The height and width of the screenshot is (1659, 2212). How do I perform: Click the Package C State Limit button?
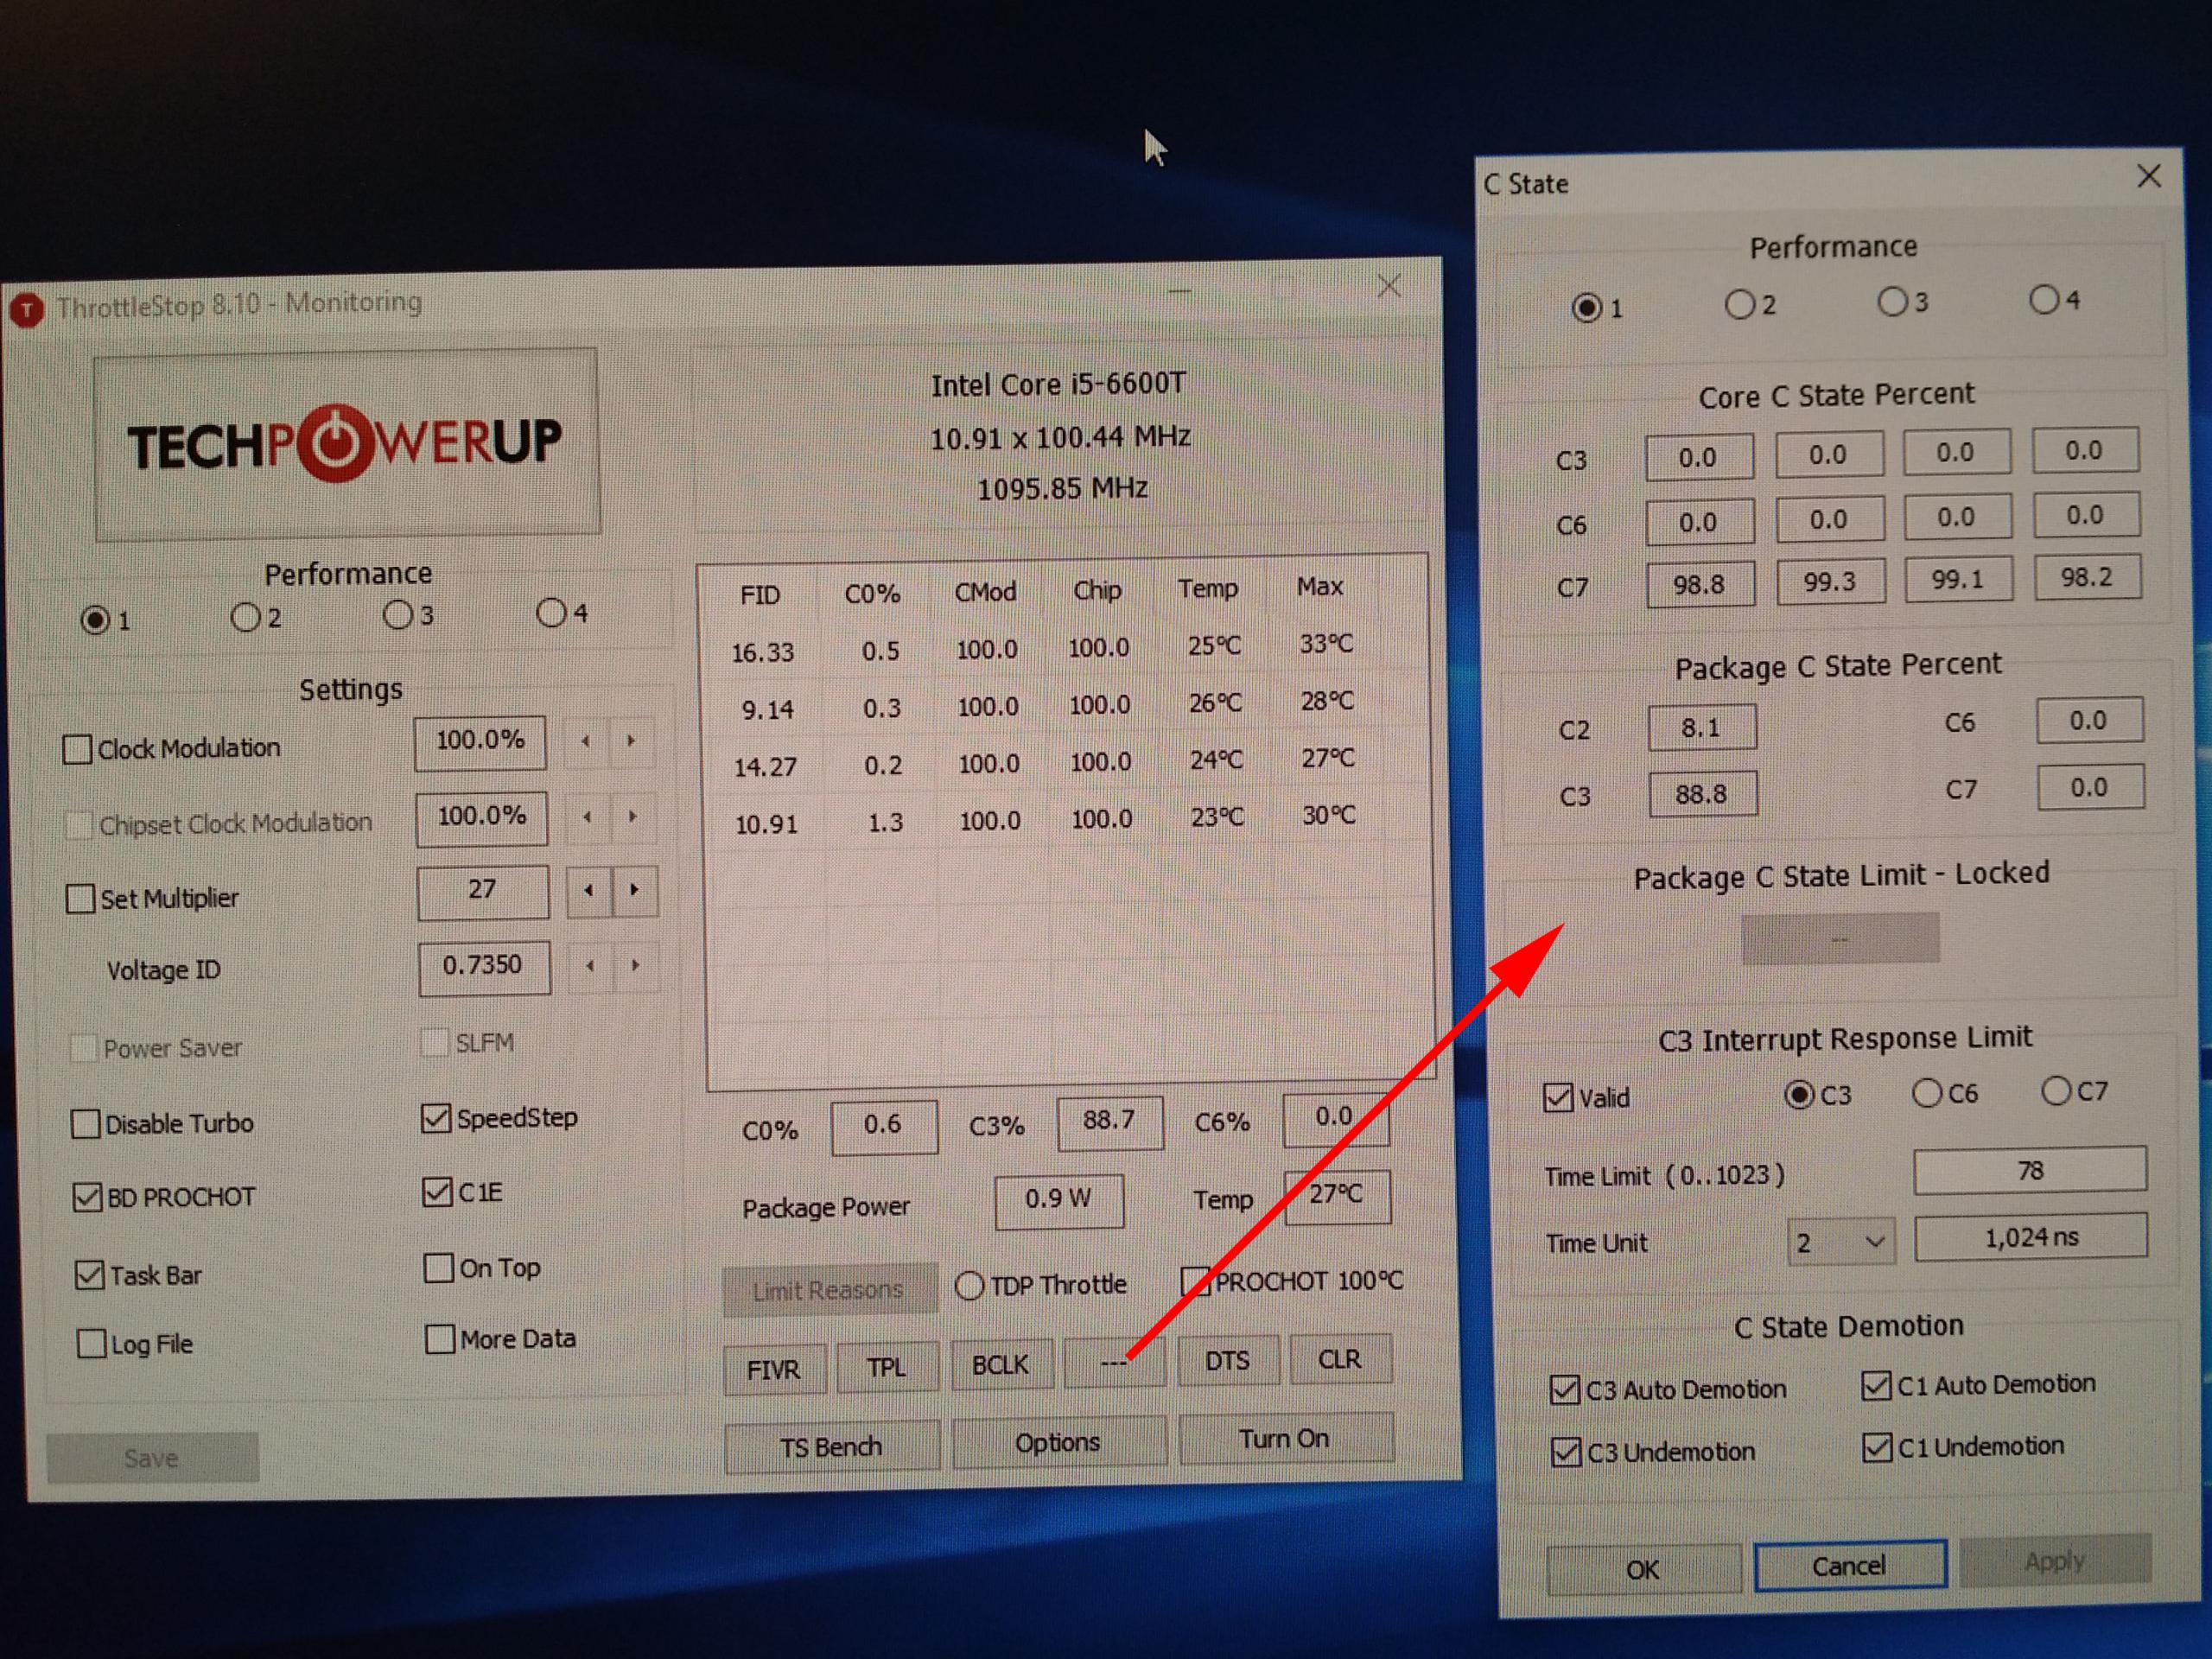click(1840, 939)
